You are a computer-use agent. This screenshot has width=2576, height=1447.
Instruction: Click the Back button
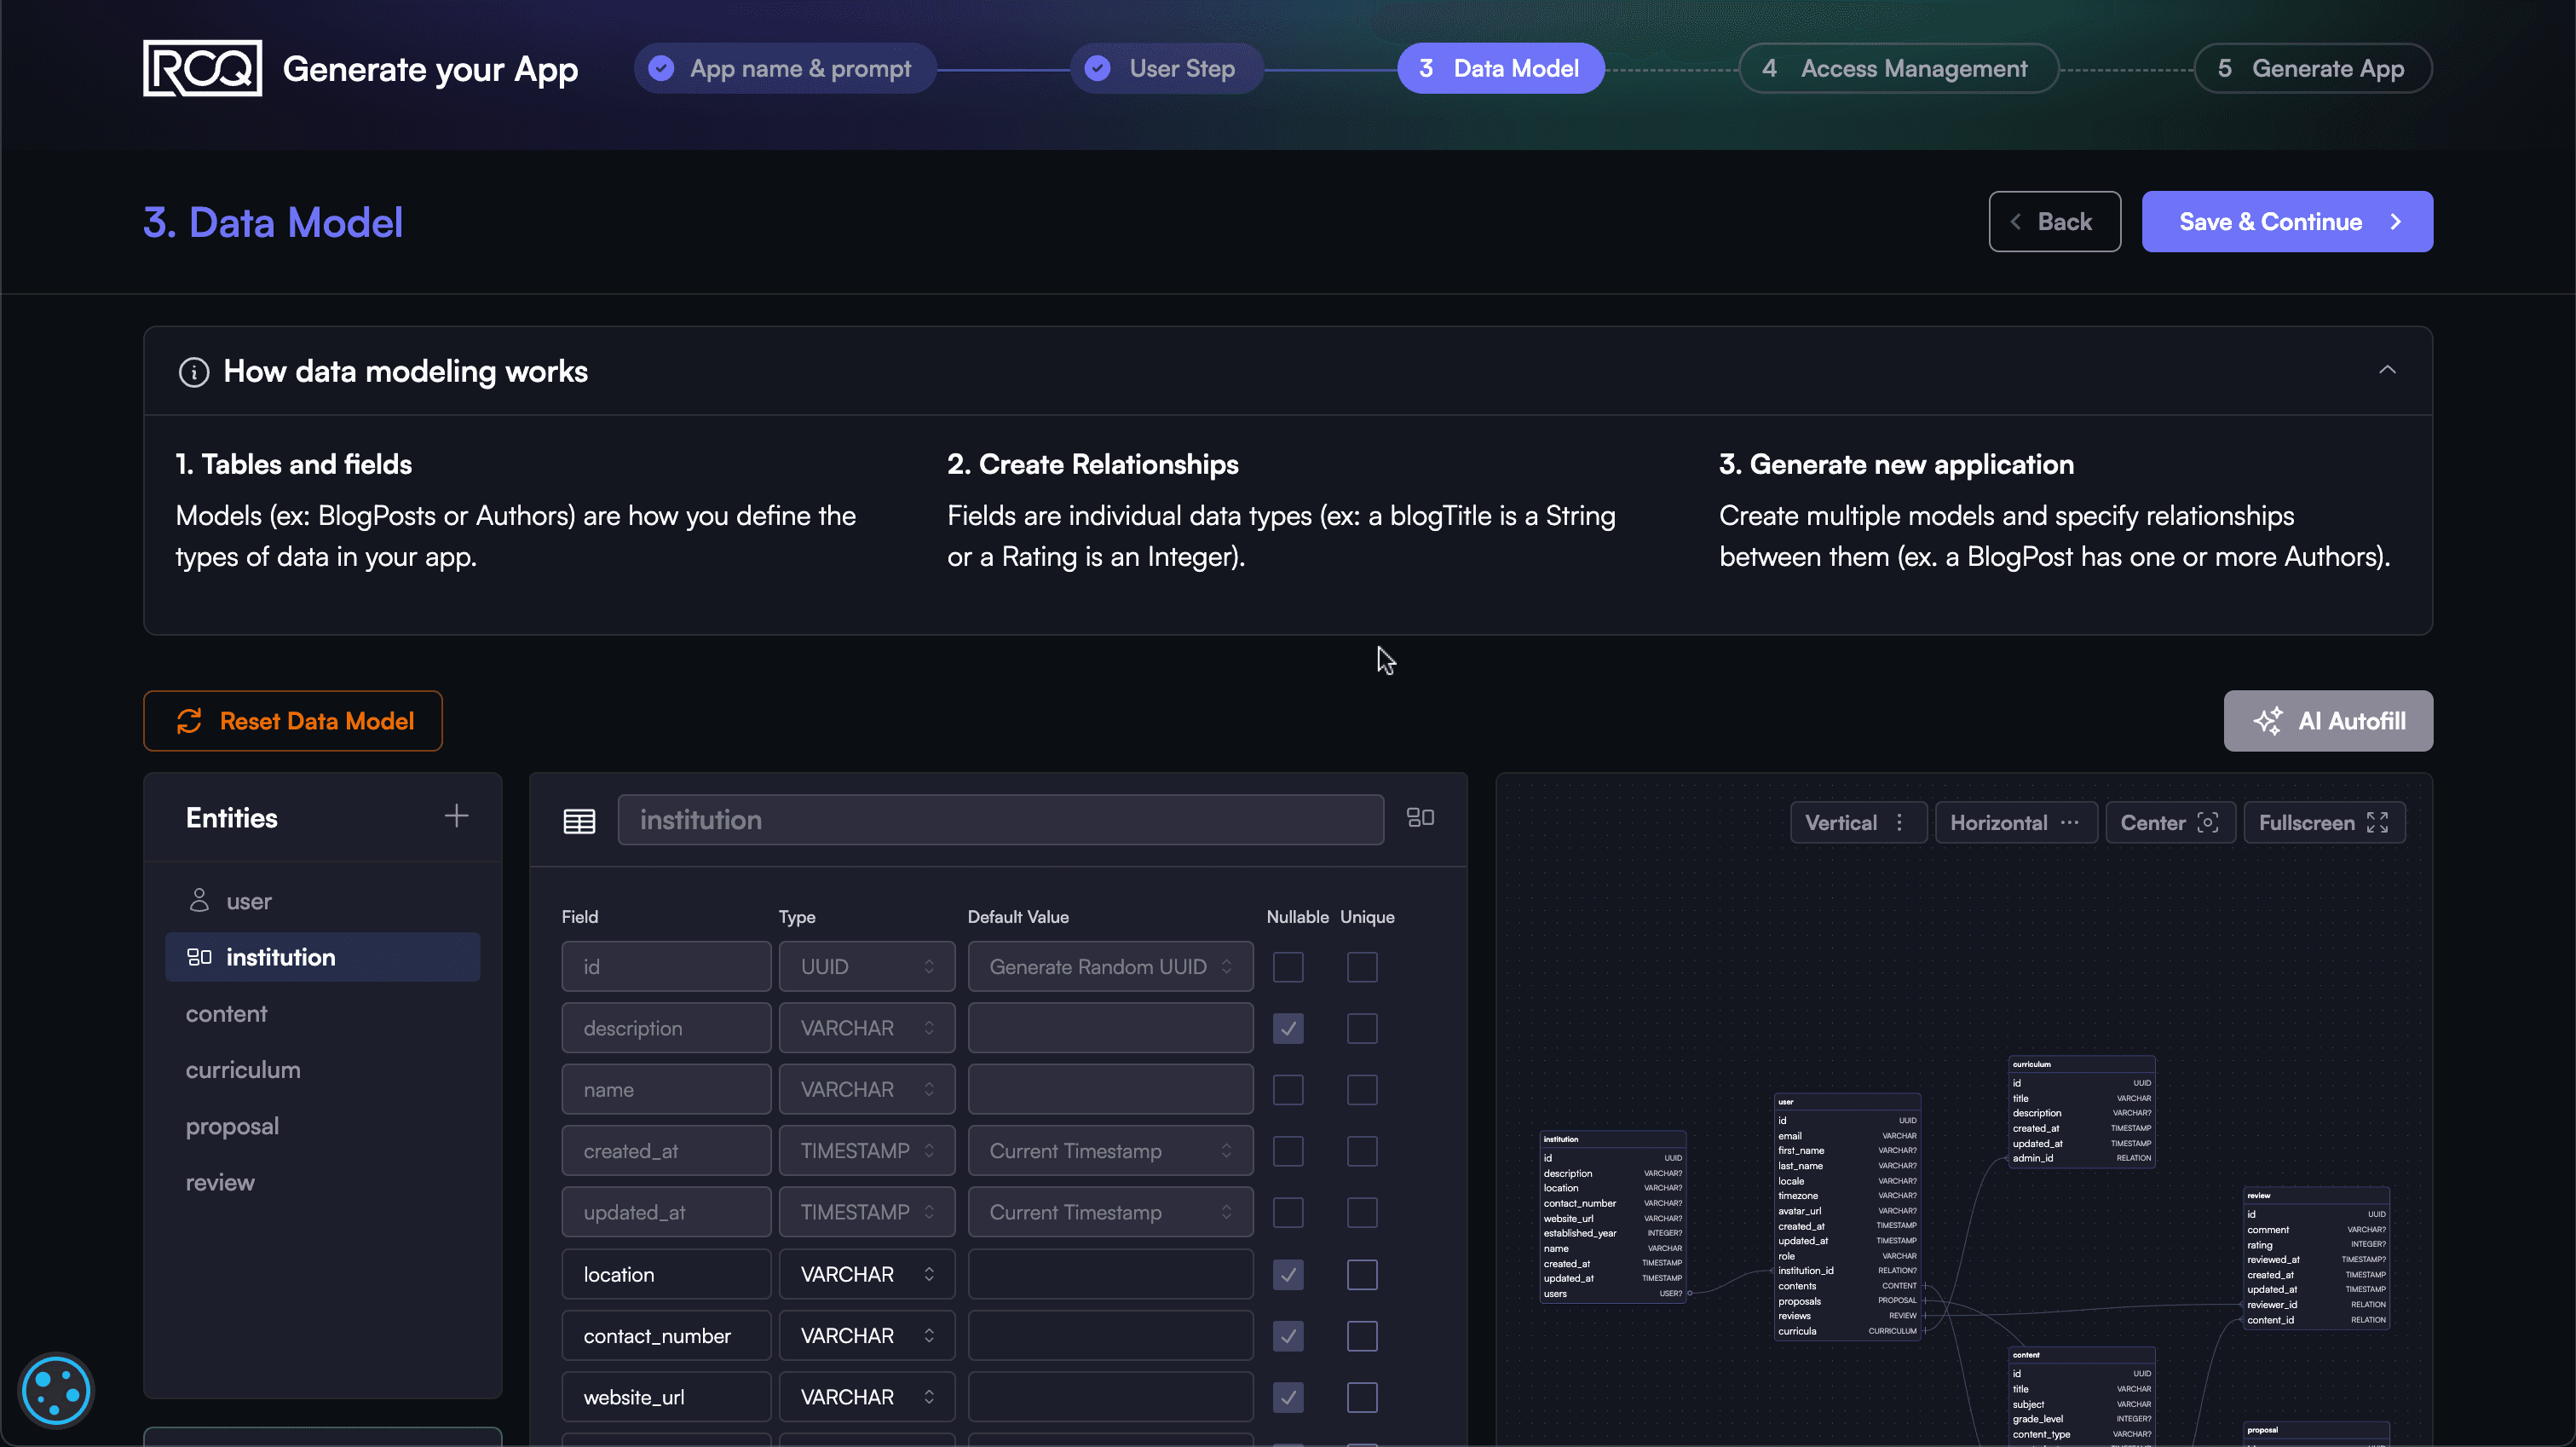click(2052, 221)
